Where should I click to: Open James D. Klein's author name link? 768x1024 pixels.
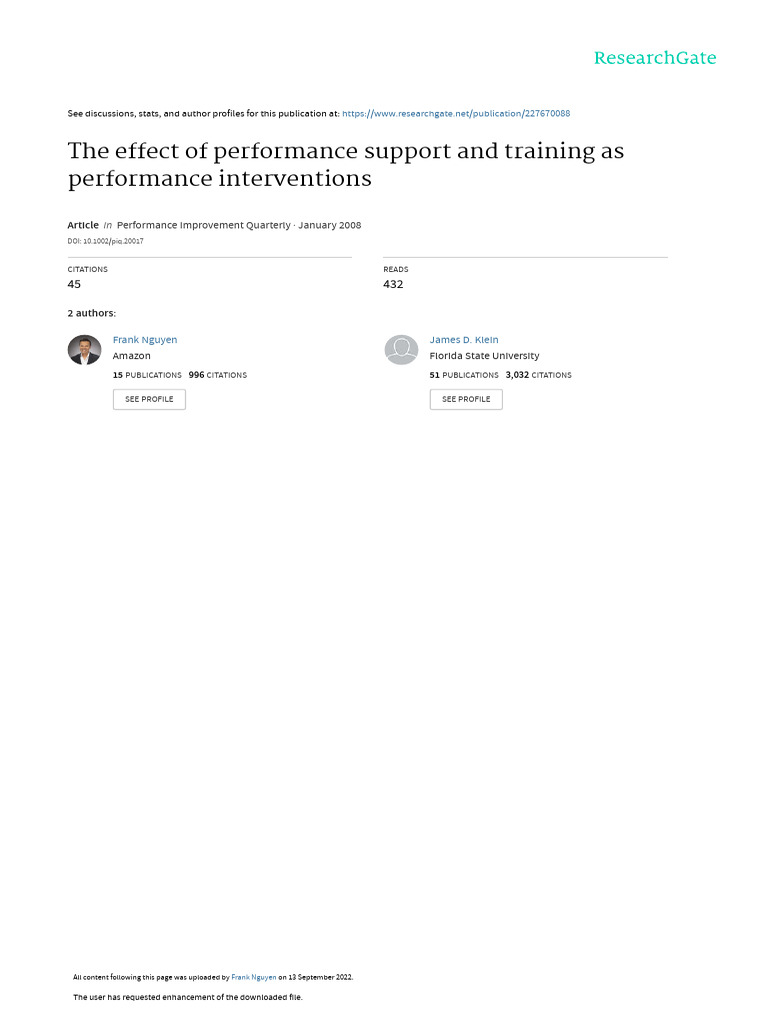click(x=464, y=340)
